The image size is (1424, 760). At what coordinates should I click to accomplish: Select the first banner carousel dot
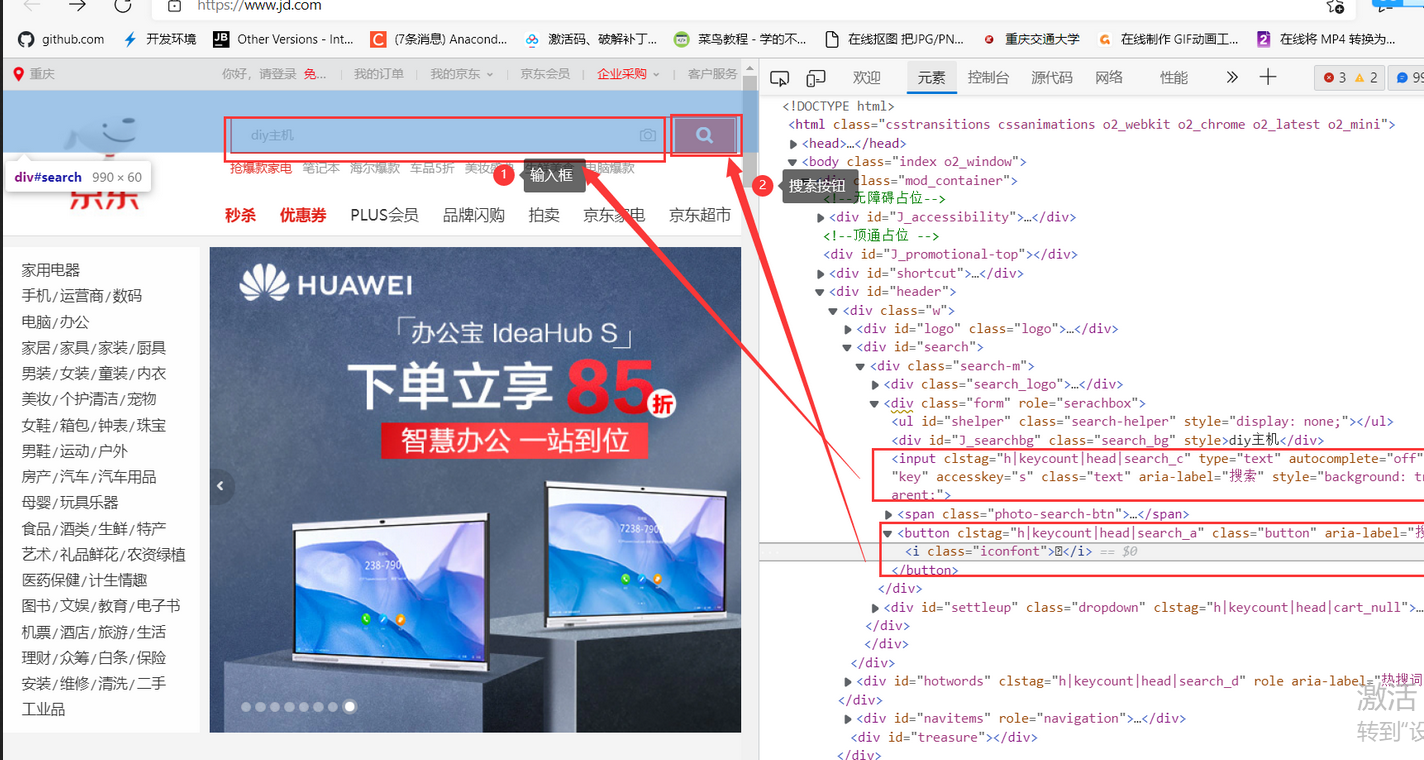pos(247,706)
